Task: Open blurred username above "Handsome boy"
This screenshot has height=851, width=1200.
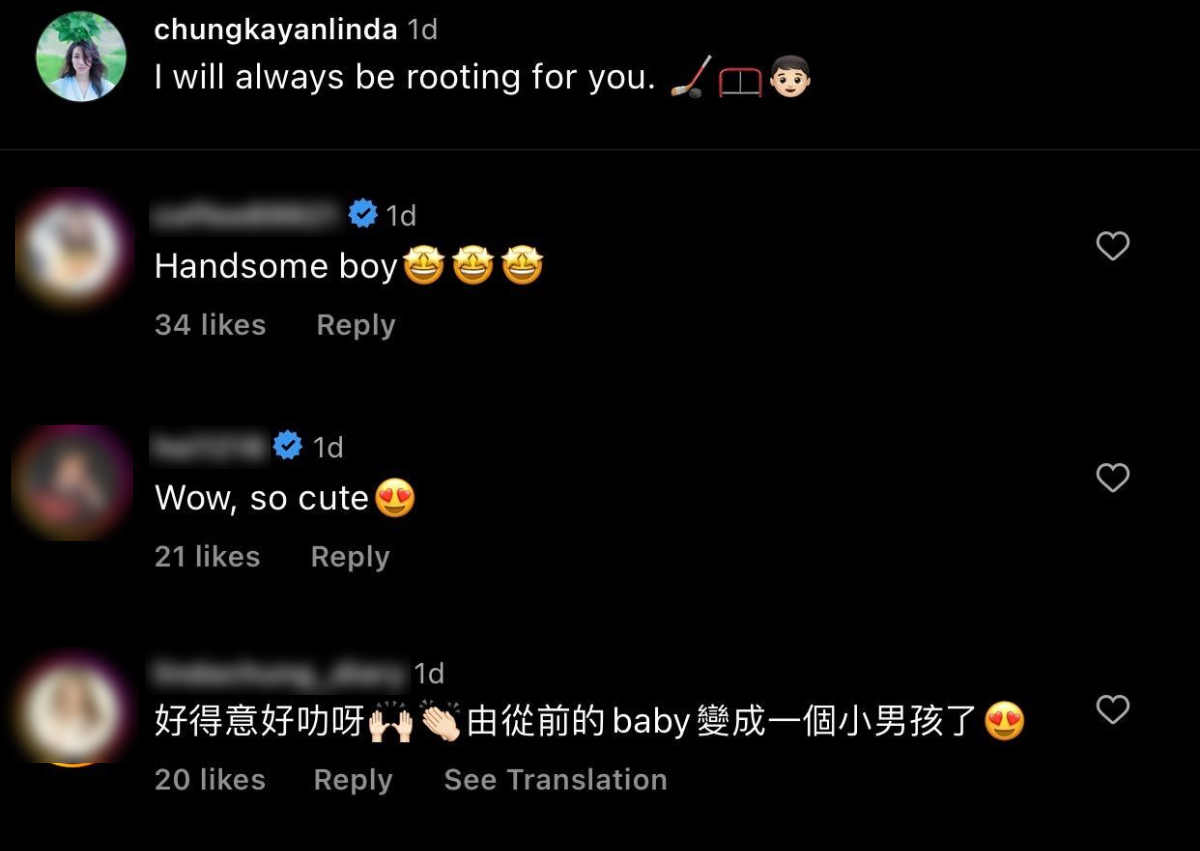Action: pos(247,214)
